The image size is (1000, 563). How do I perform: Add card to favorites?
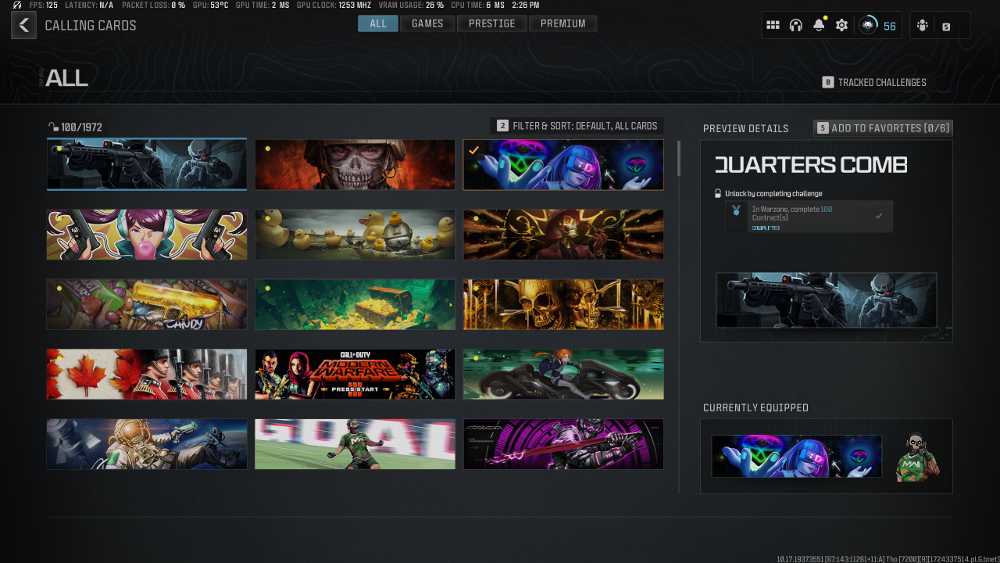coord(883,128)
